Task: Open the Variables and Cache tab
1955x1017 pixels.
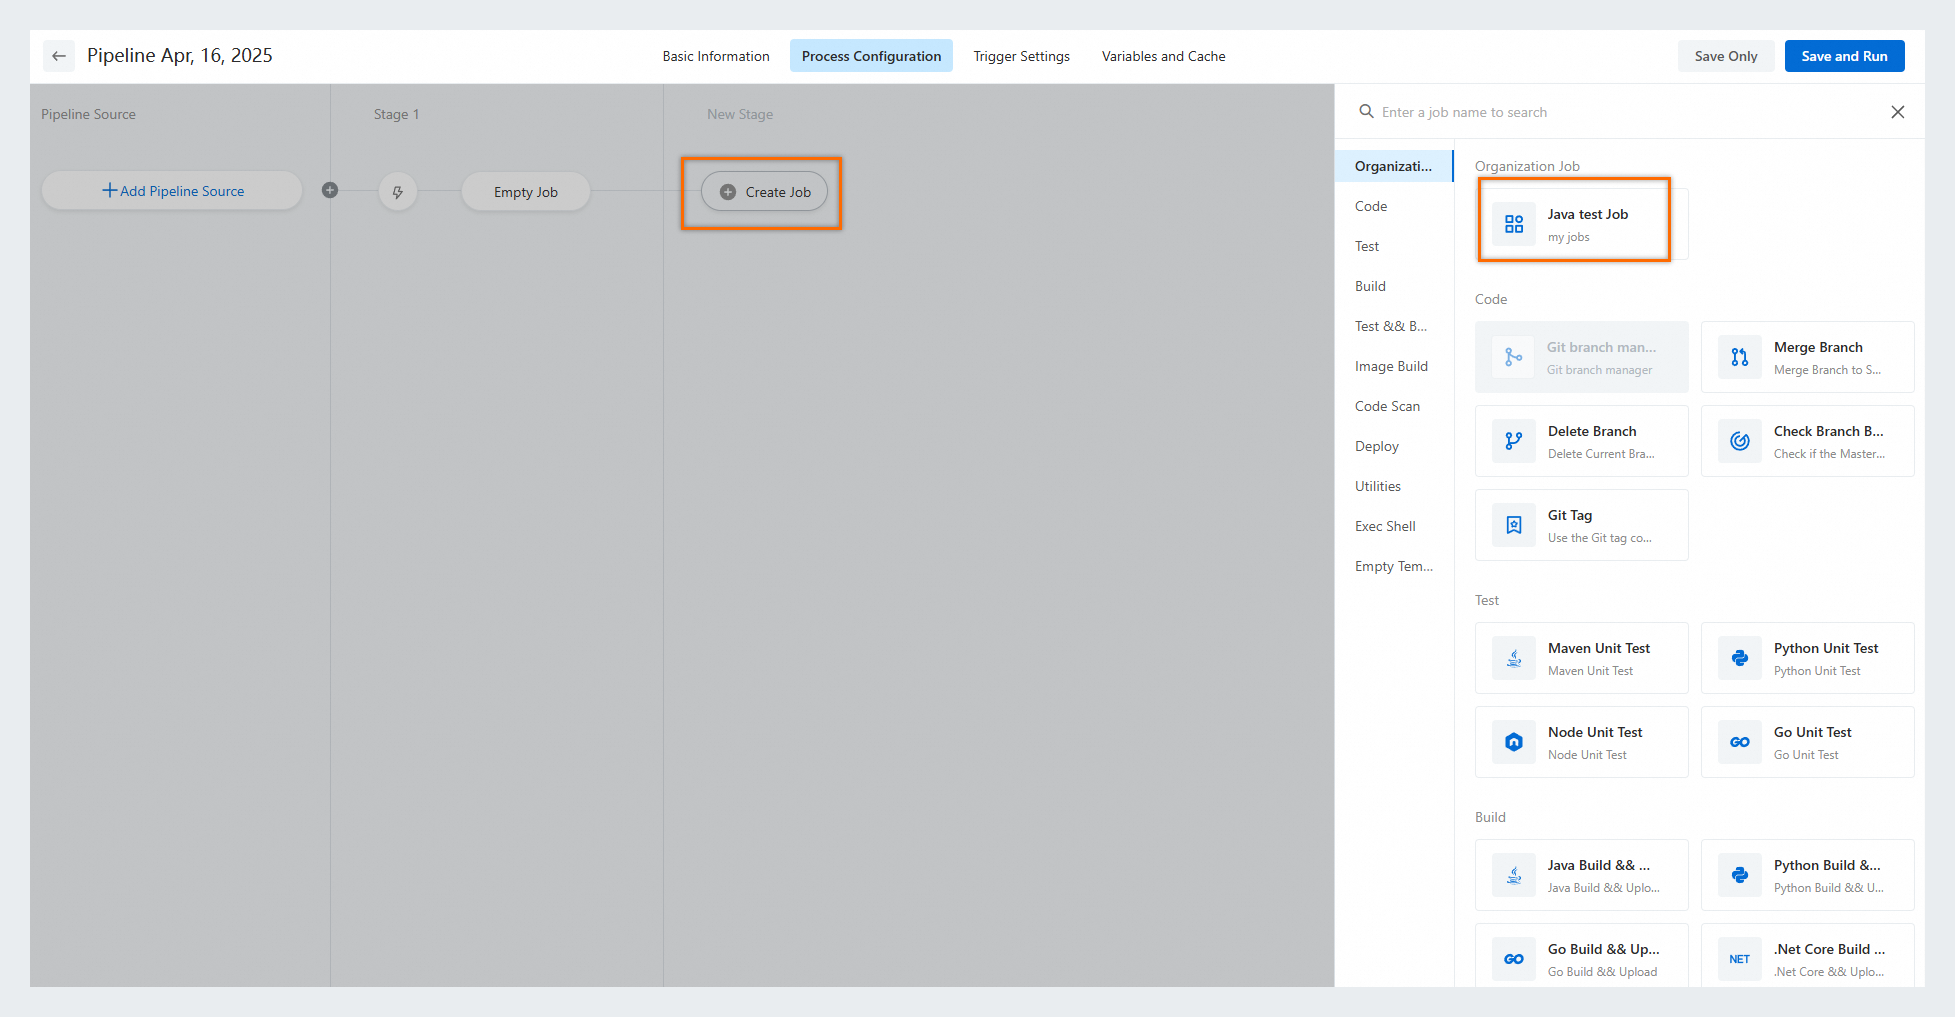Action: [x=1163, y=56]
